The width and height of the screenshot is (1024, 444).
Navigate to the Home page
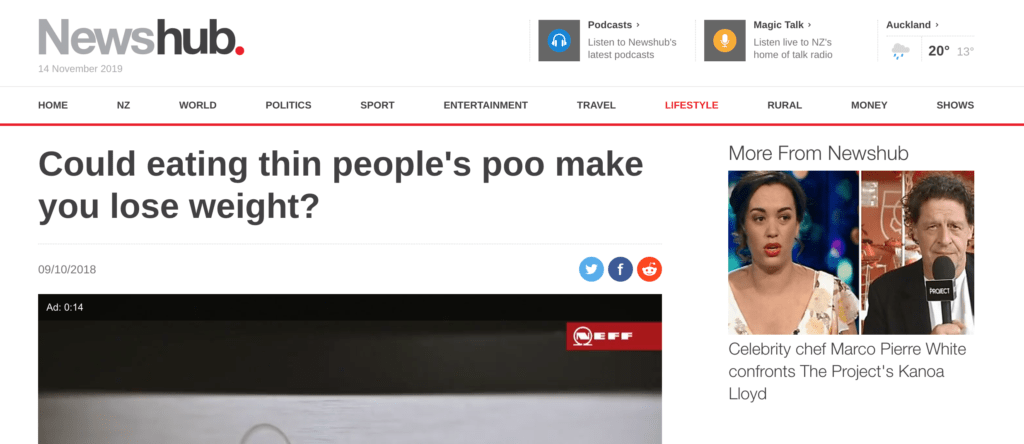pyautogui.click(x=53, y=105)
